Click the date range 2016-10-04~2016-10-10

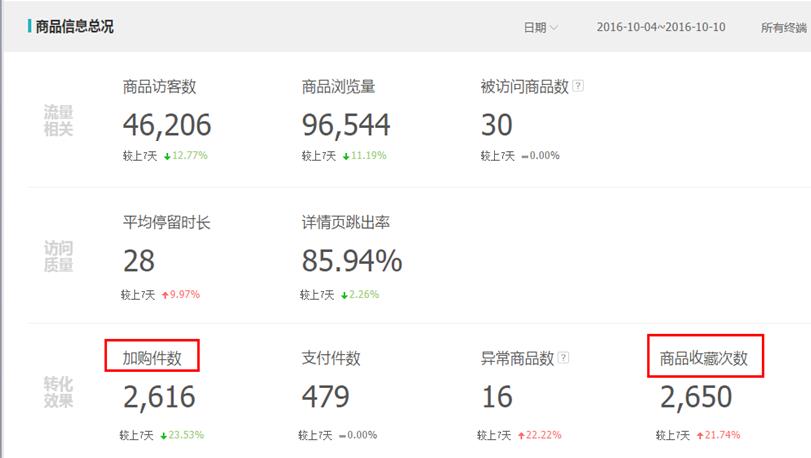point(661,27)
